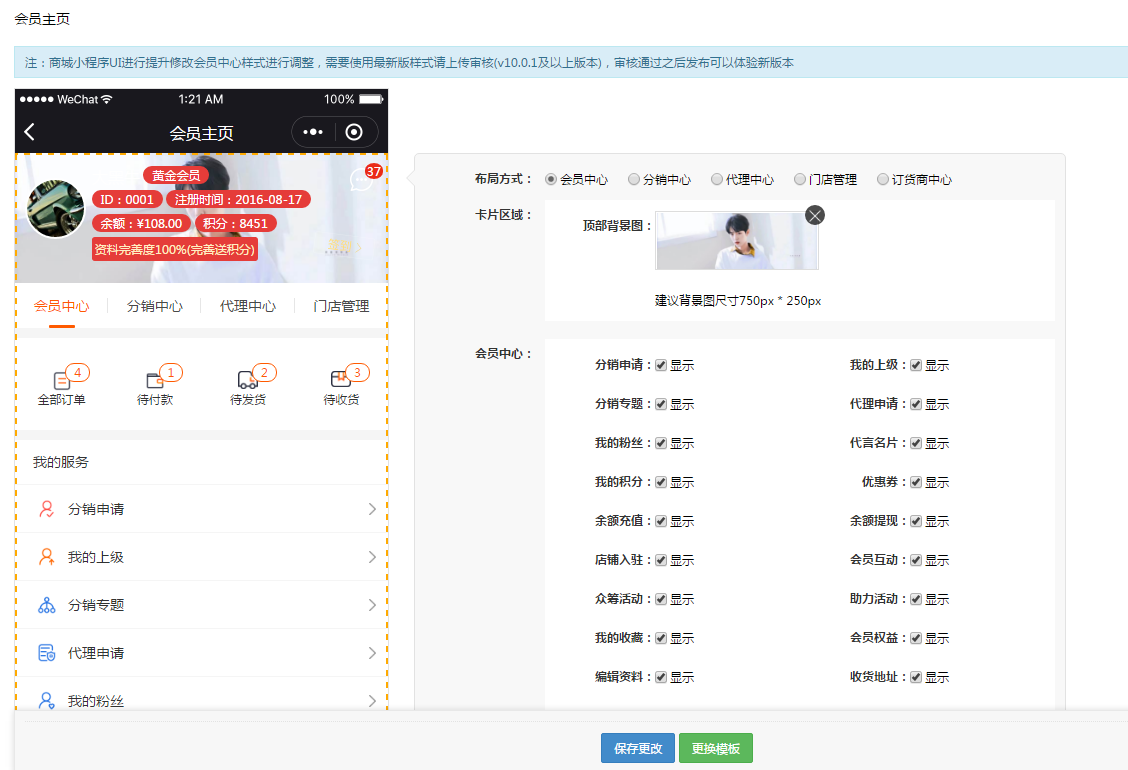Toggle 优惠券 显示 checkbox
This screenshot has height=770, width=1128.
(x=916, y=482)
